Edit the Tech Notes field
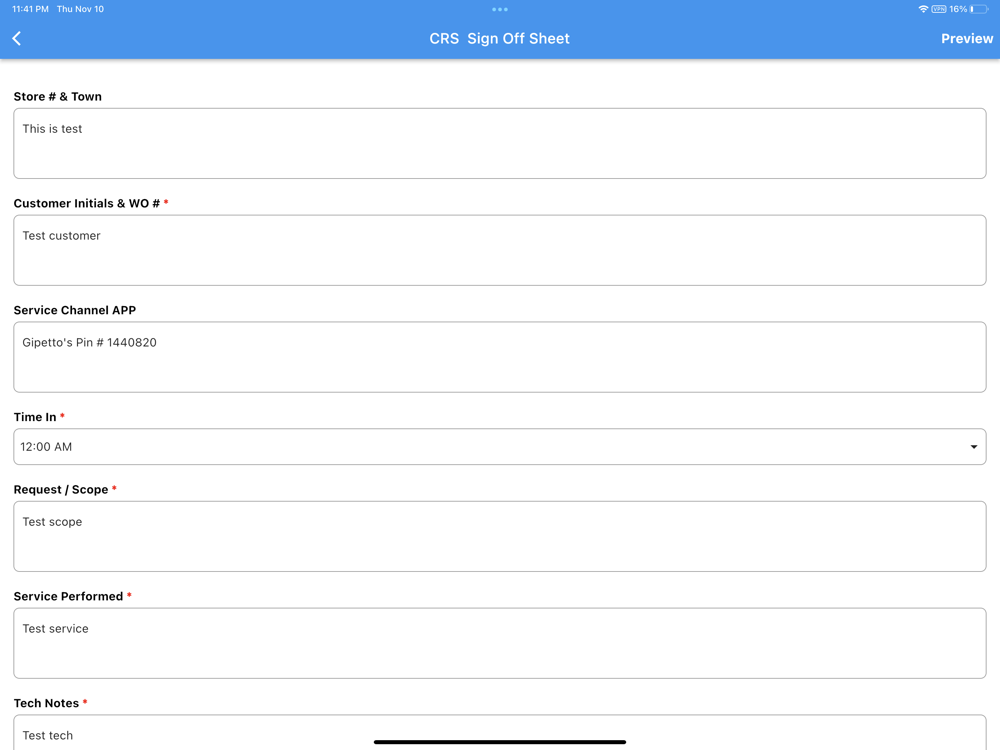 click(x=500, y=732)
